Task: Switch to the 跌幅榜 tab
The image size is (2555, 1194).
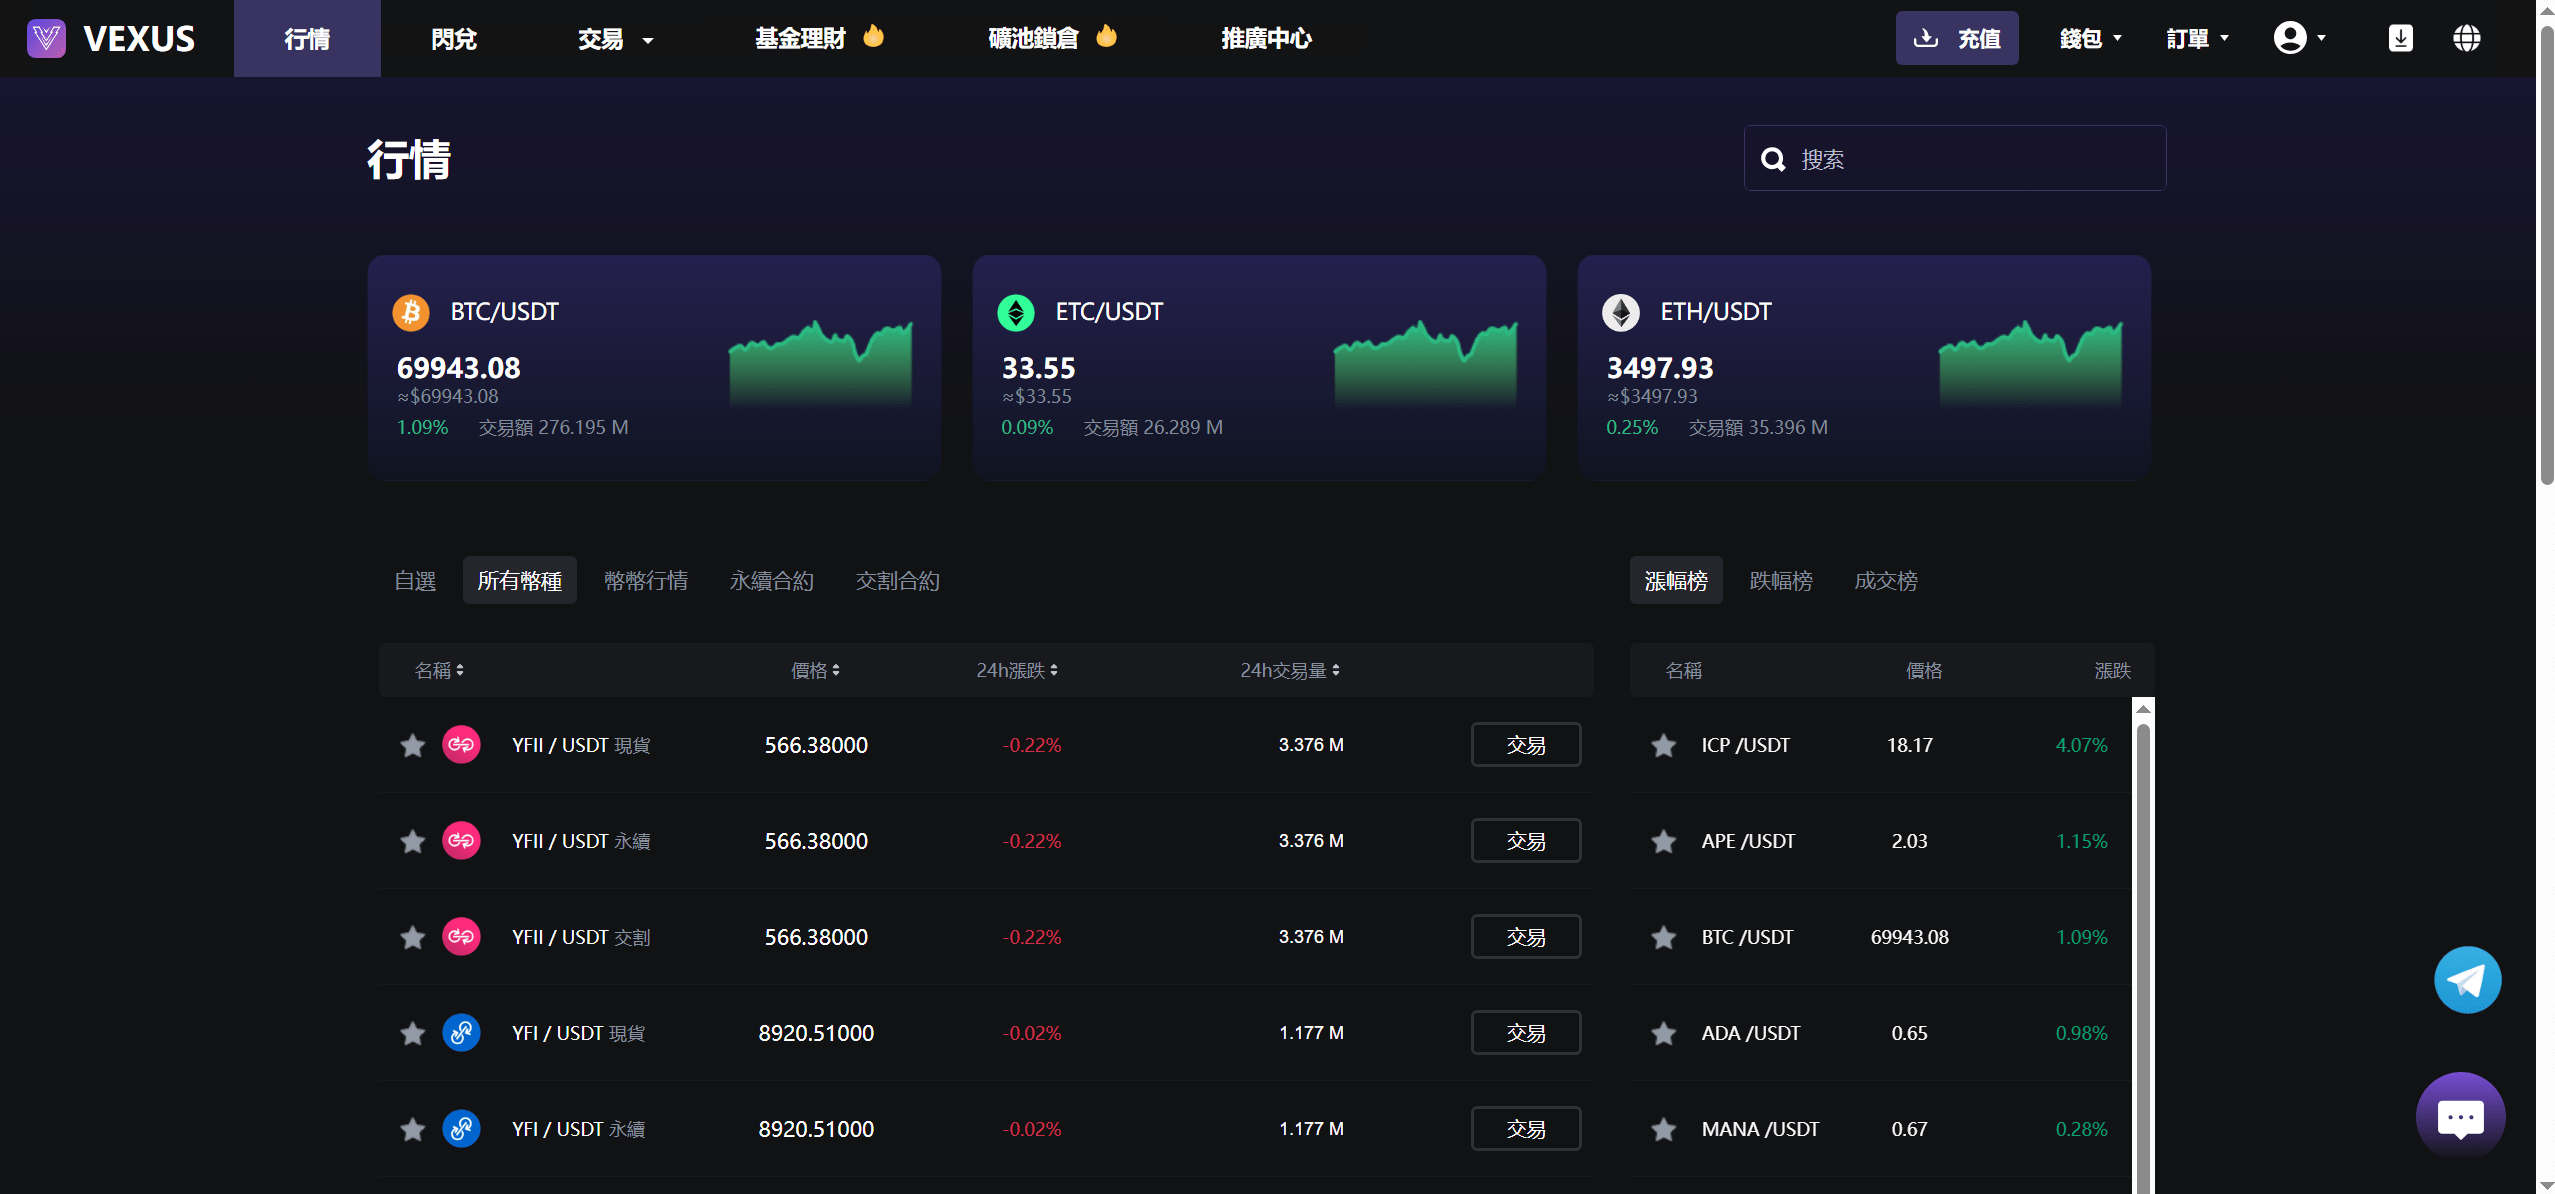Action: click(x=1781, y=580)
